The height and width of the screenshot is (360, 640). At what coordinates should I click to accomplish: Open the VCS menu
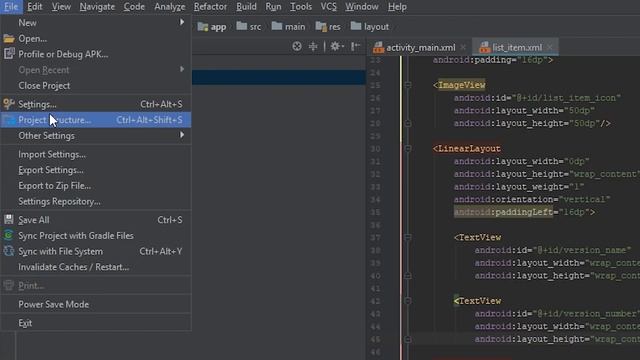click(329, 7)
